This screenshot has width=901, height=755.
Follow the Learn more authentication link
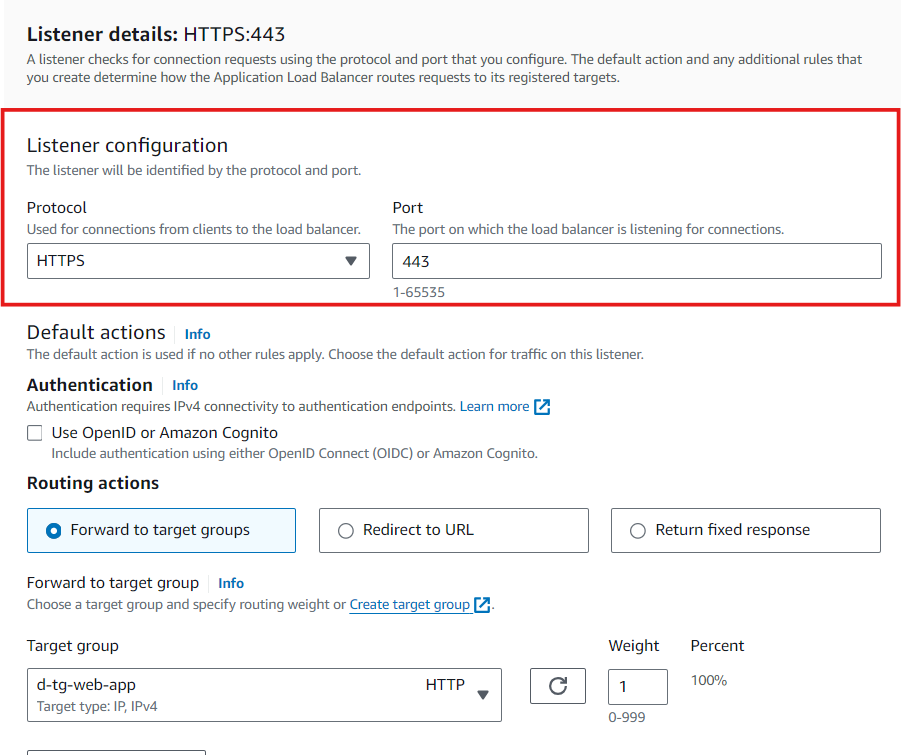(x=494, y=407)
